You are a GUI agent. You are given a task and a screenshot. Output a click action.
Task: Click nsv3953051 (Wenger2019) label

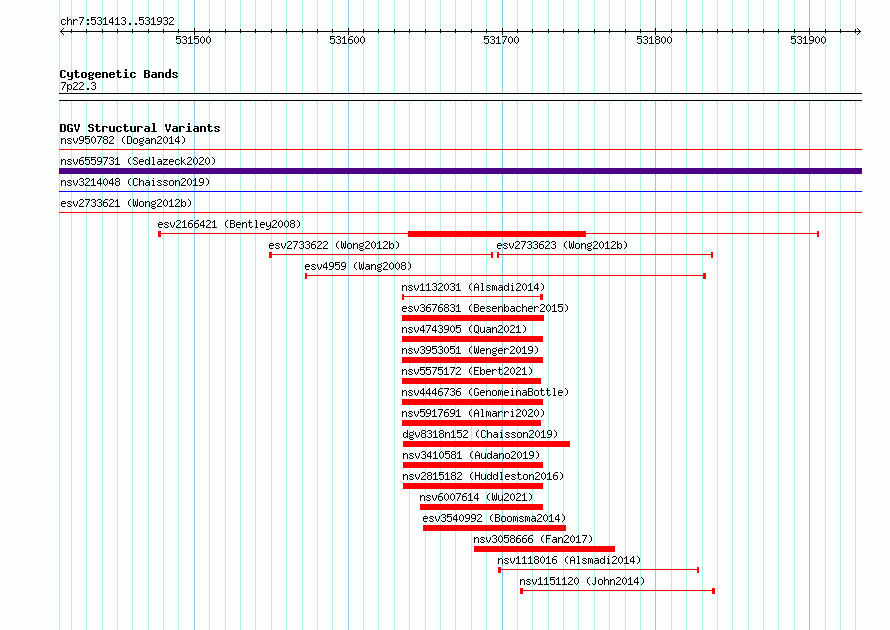470,350
